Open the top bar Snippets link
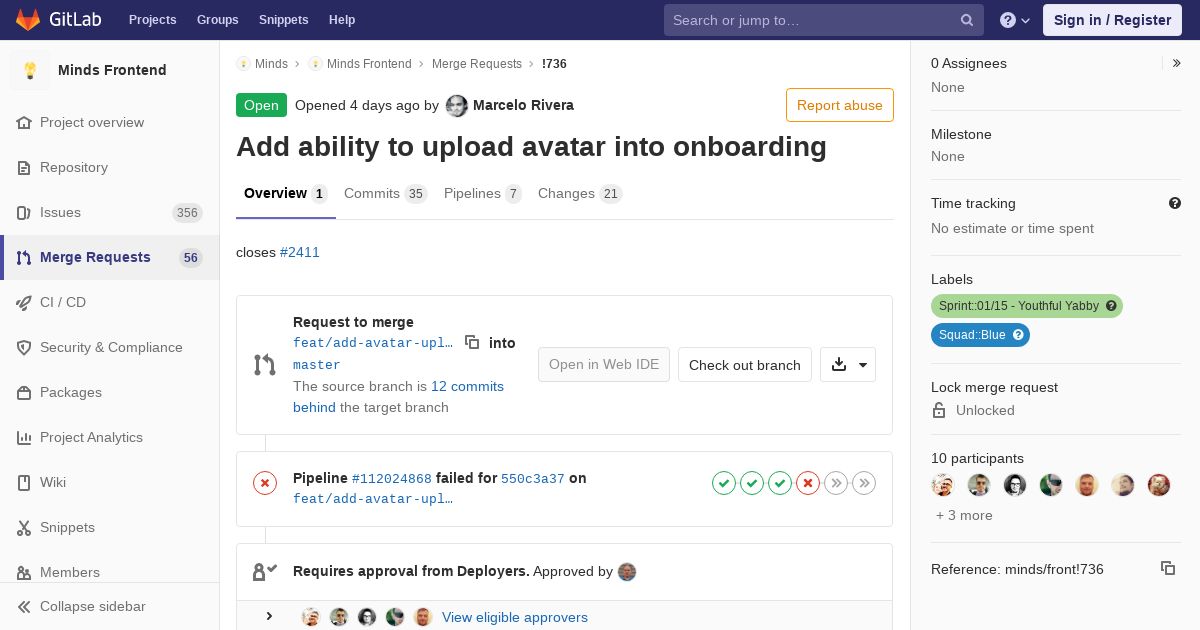The width and height of the screenshot is (1200, 630). click(283, 20)
